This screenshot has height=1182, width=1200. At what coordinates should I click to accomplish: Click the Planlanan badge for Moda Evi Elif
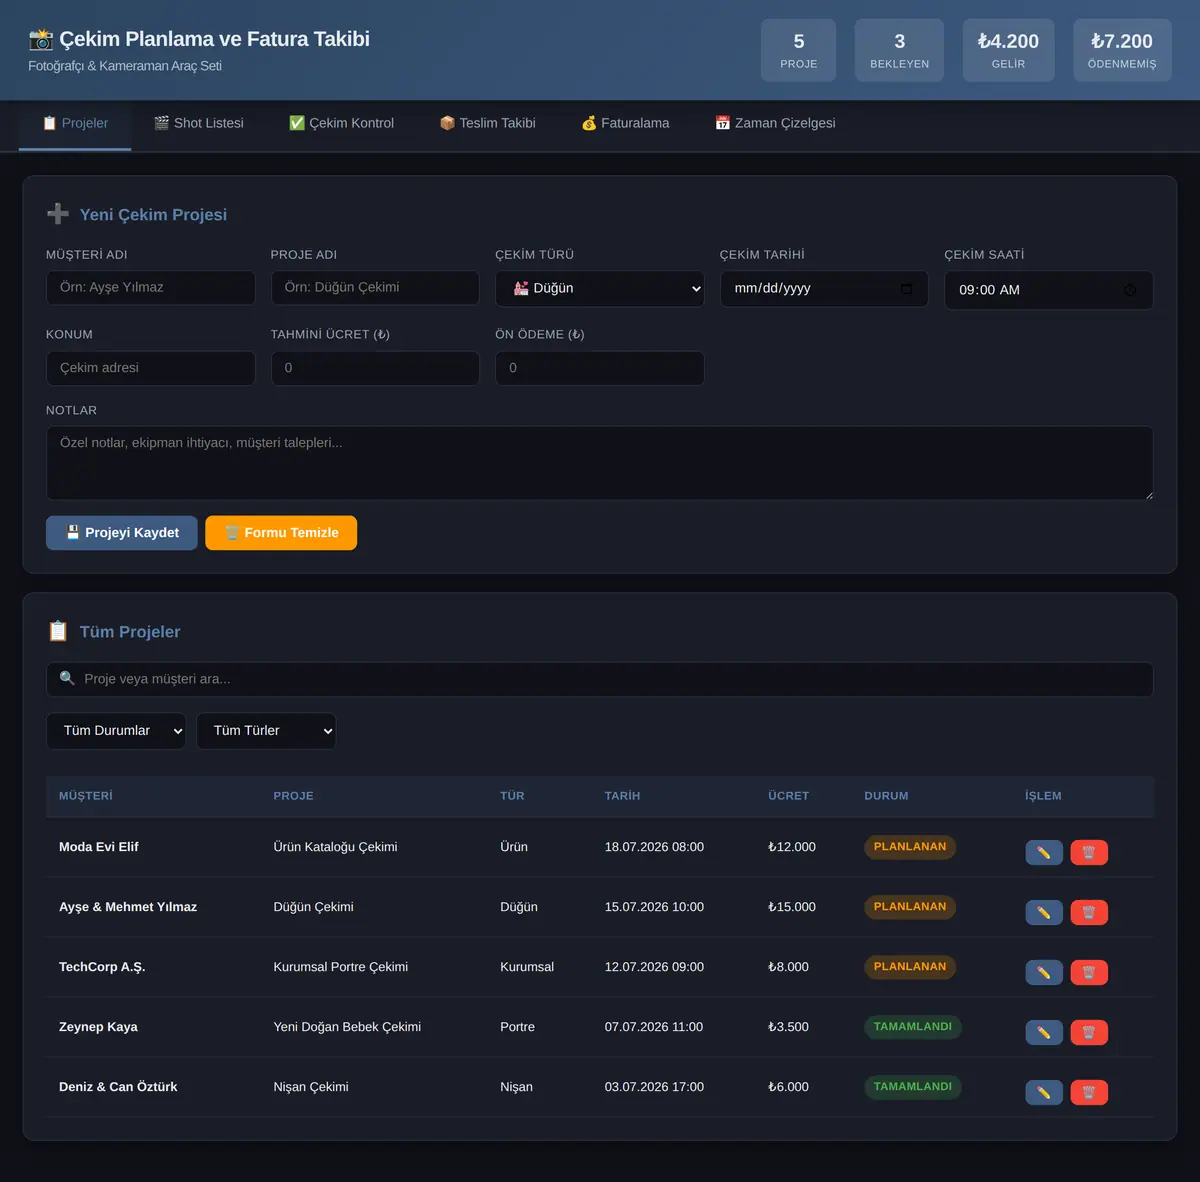click(x=910, y=847)
